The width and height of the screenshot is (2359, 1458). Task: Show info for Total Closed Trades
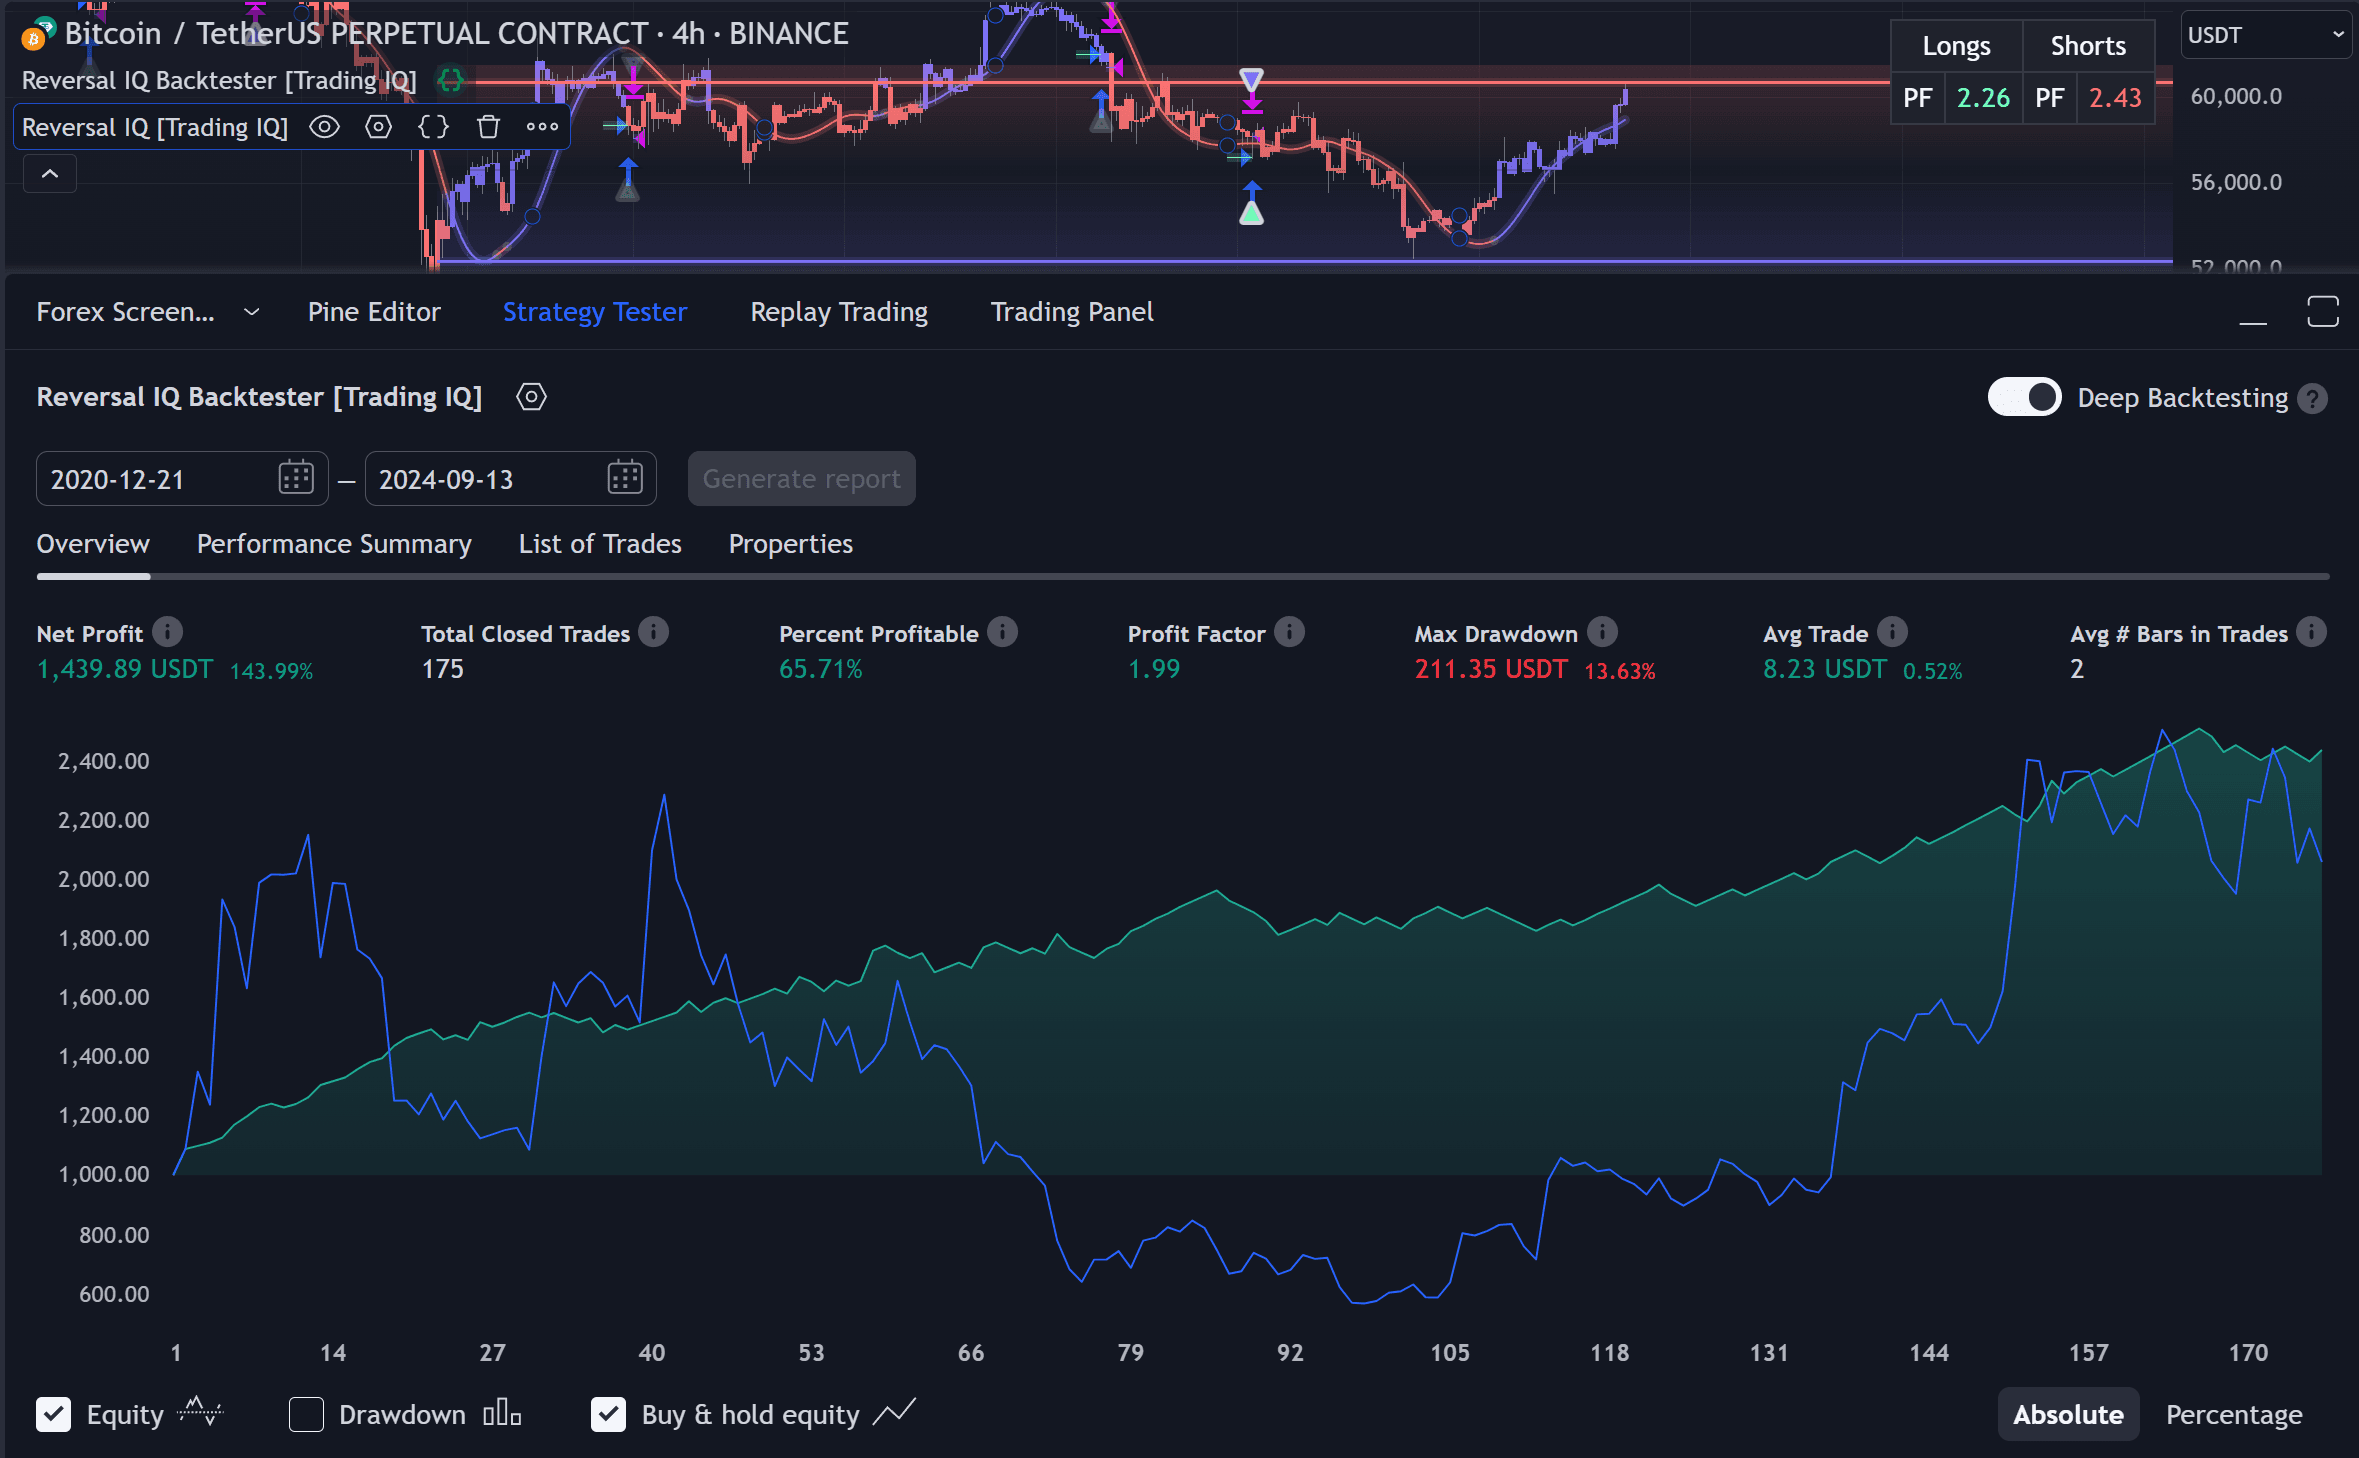[x=653, y=632]
